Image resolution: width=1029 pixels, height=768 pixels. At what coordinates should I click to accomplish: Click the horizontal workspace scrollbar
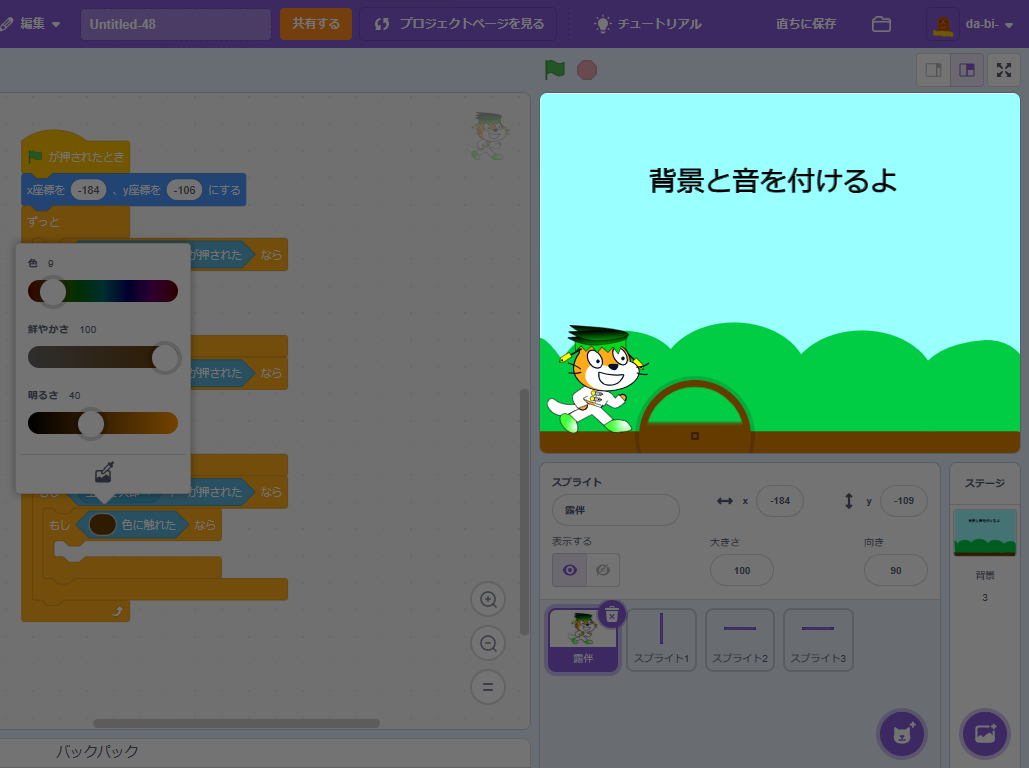[236, 723]
